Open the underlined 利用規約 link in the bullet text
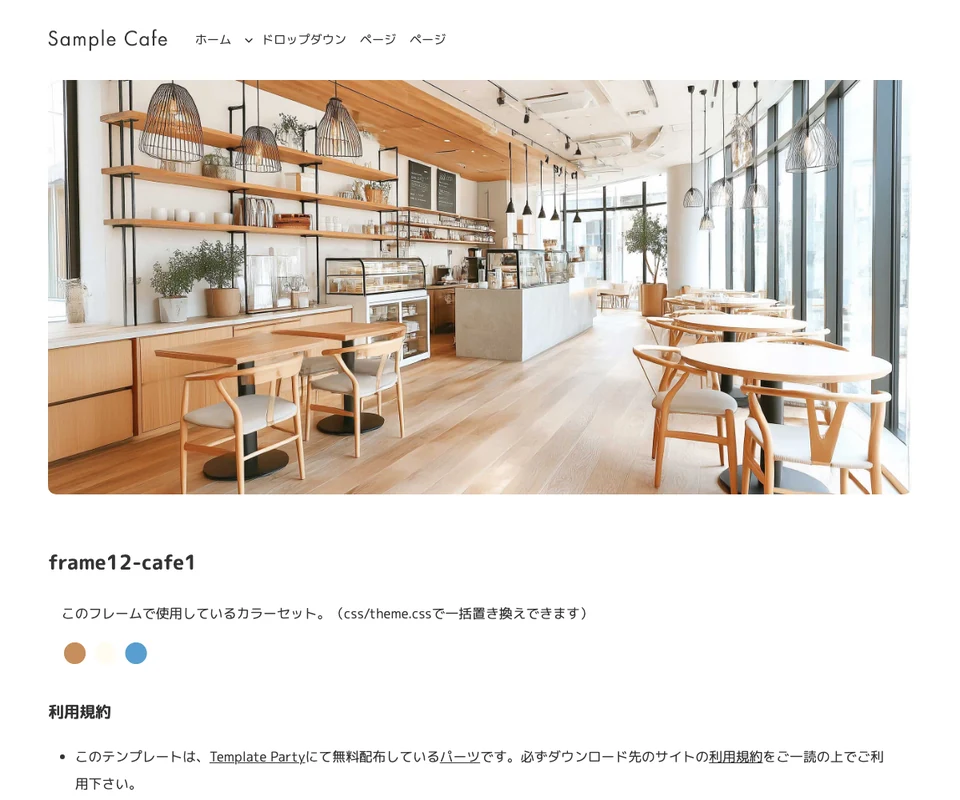The image size is (960, 800). pyautogui.click(x=735, y=757)
